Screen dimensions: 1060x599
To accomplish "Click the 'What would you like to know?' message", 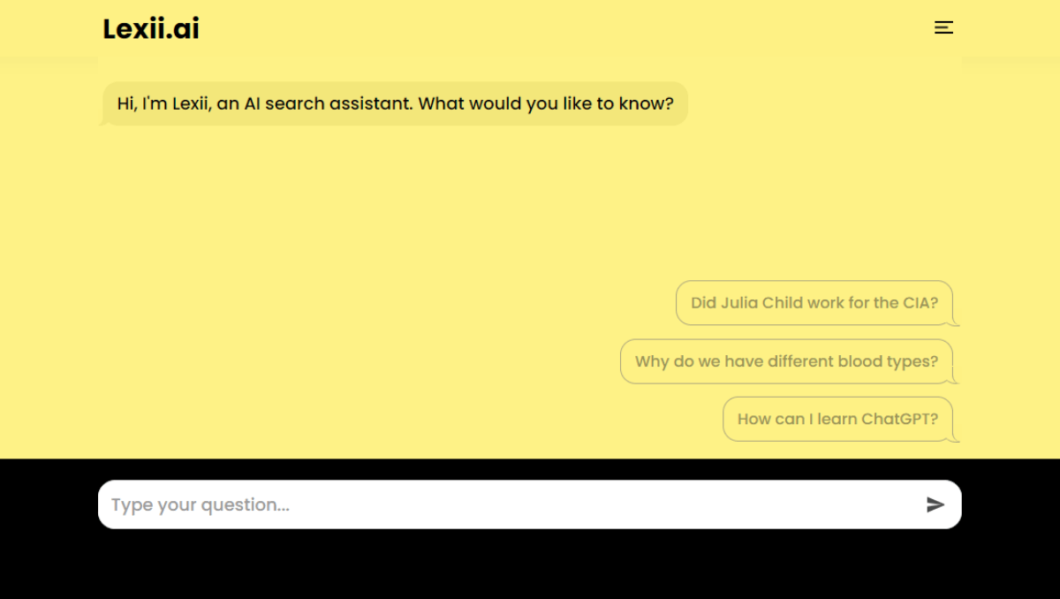I will pos(546,103).
